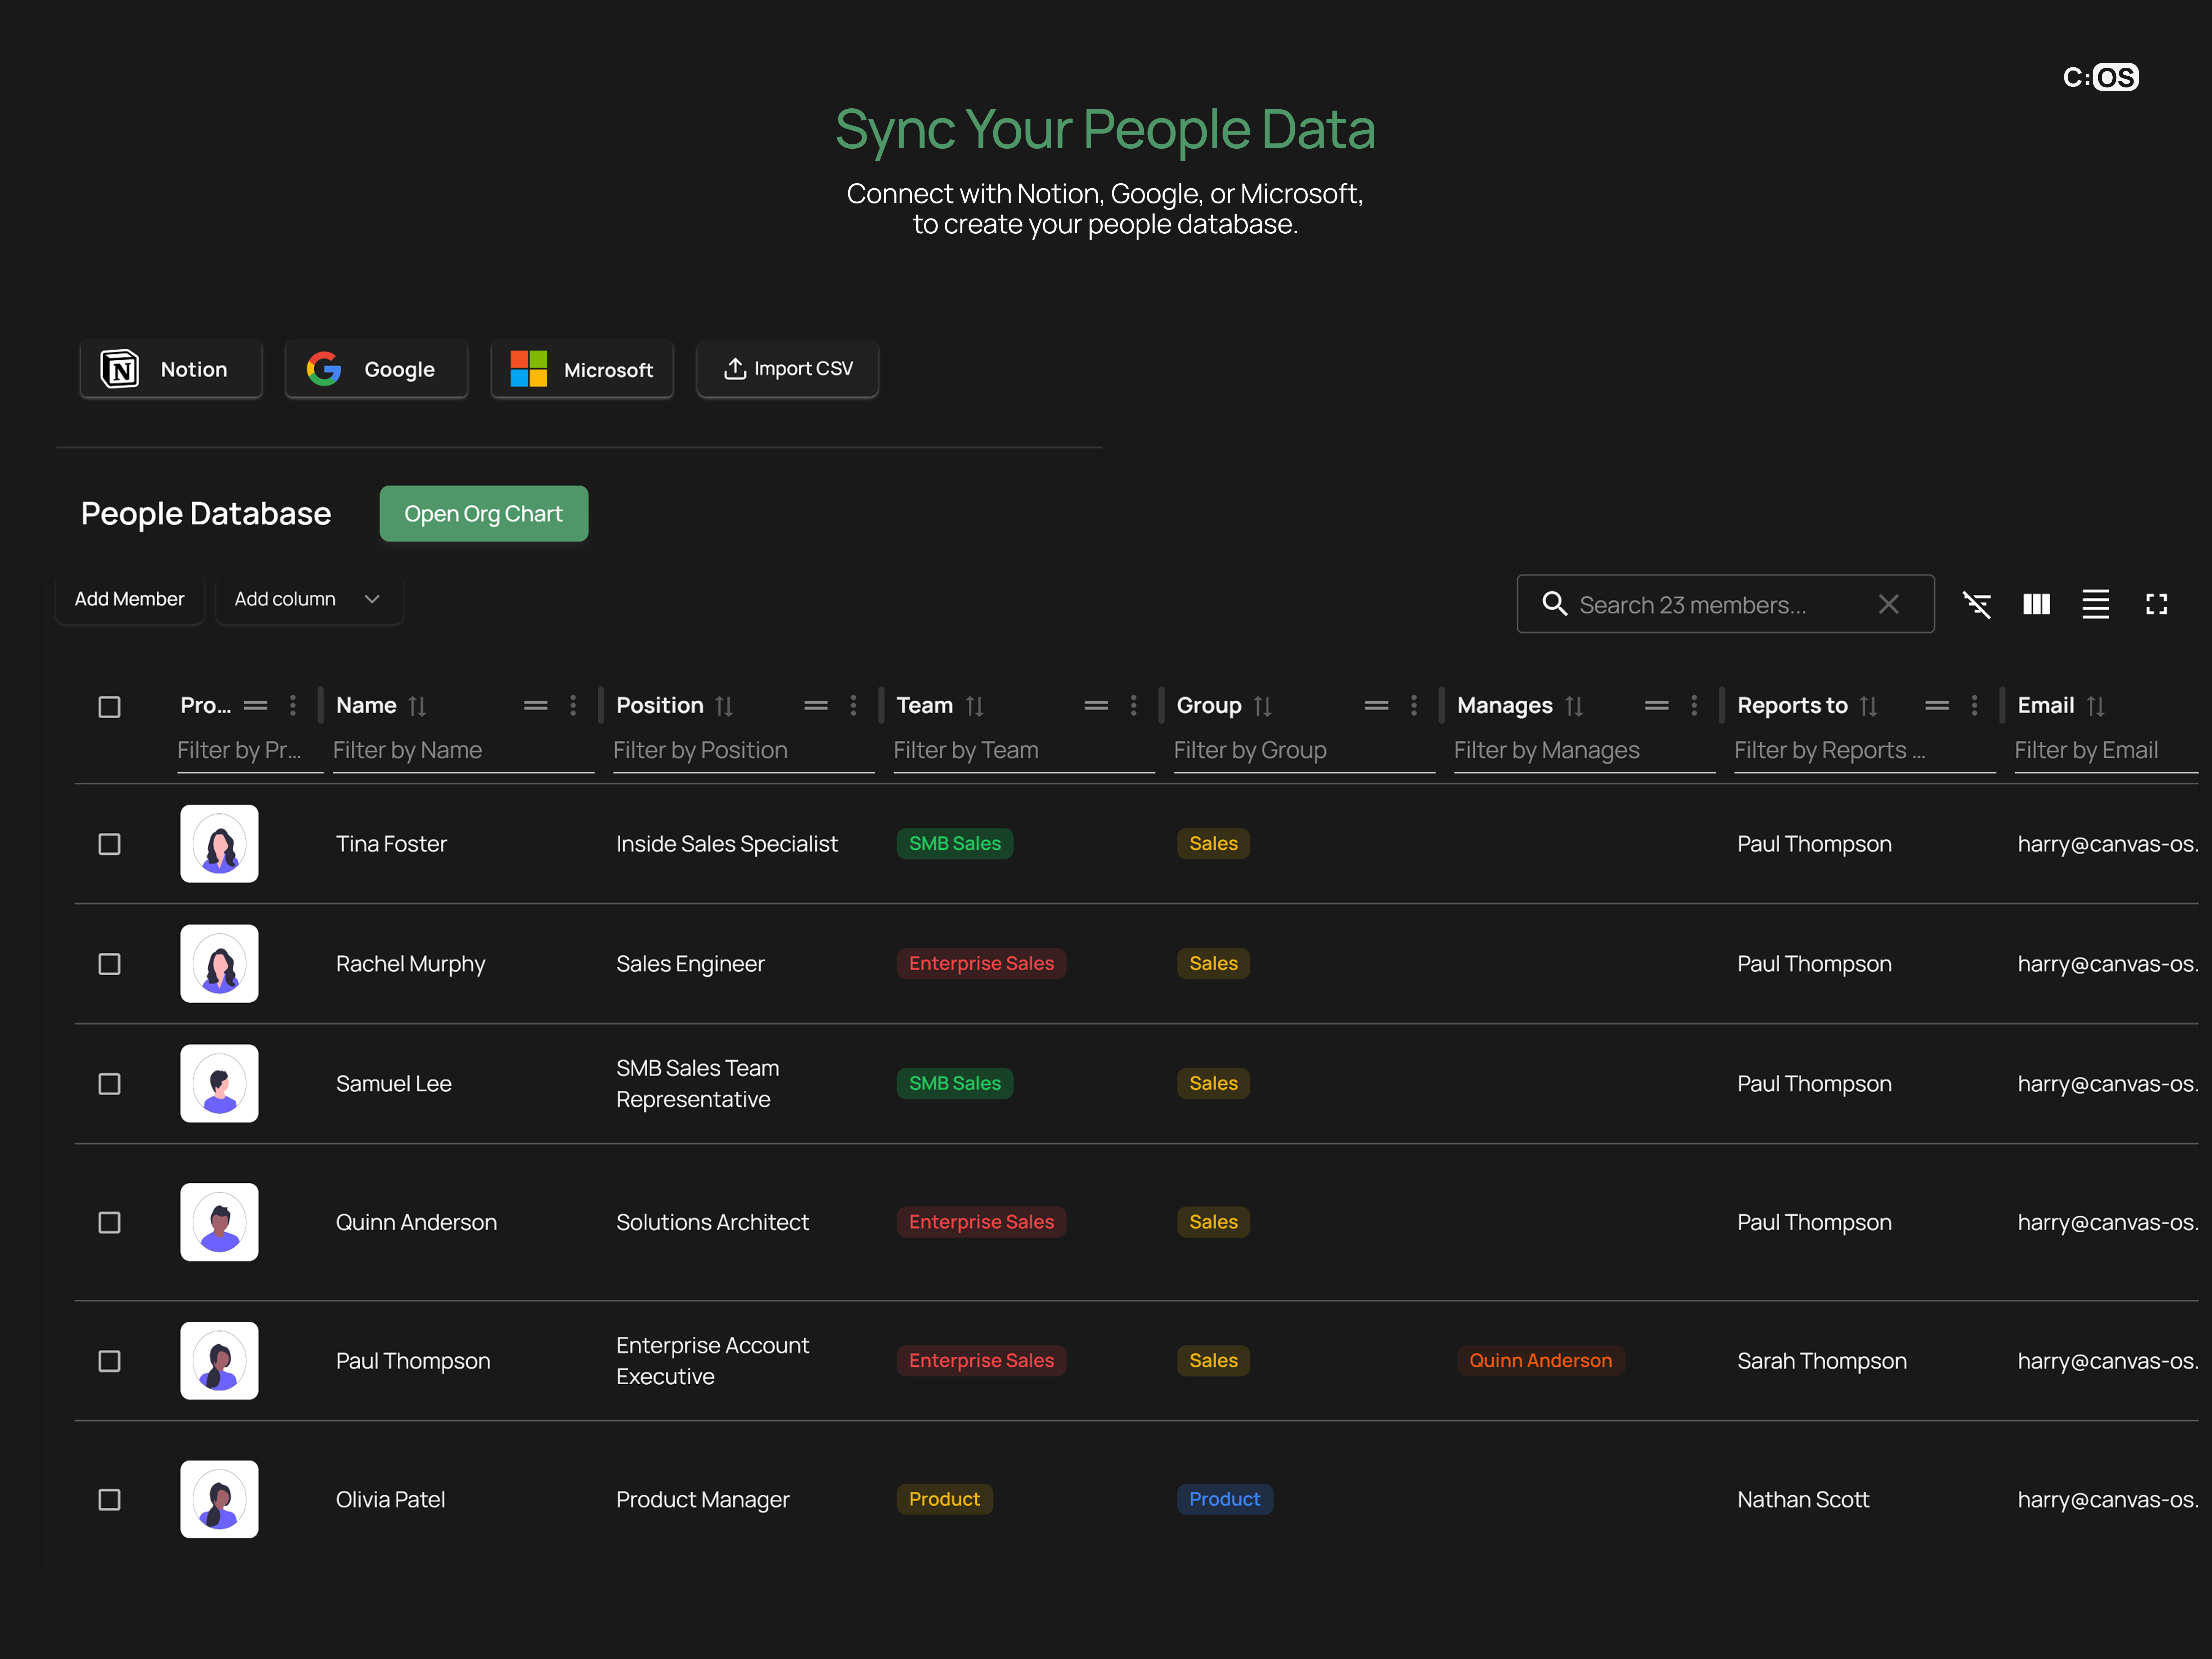Sort by Reports to column arrows
This screenshot has height=1659, width=2212.
[x=1869, y=706]
